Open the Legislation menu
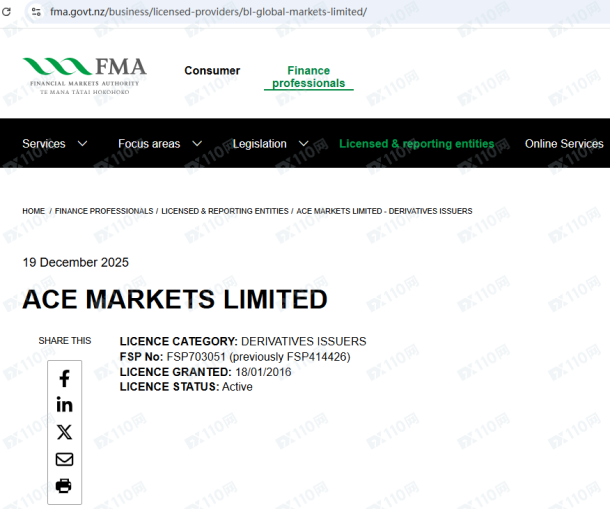The height and width of the screenshot is (509, 610). (259, 144)
